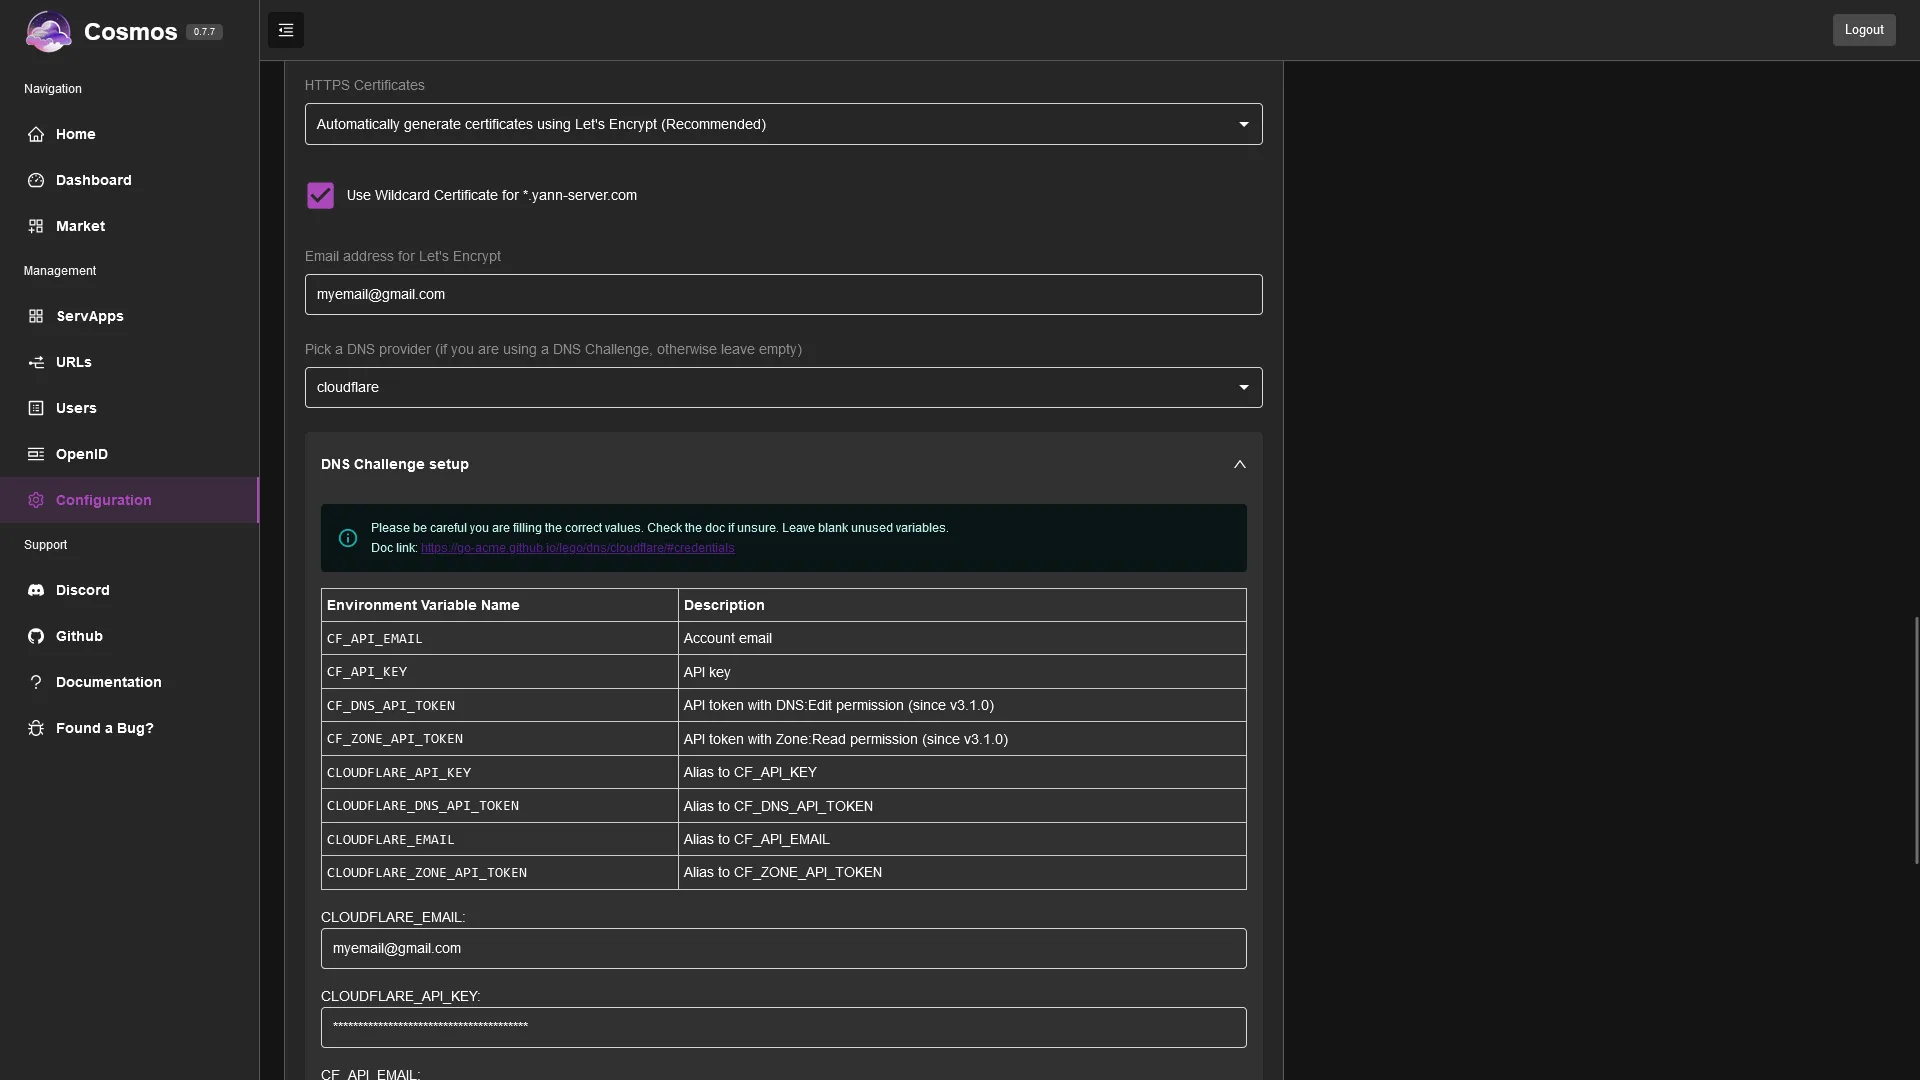Click the ServApps icon in sidebar
This screenshot has height=1080, width=1920.
tap(36, 316)
